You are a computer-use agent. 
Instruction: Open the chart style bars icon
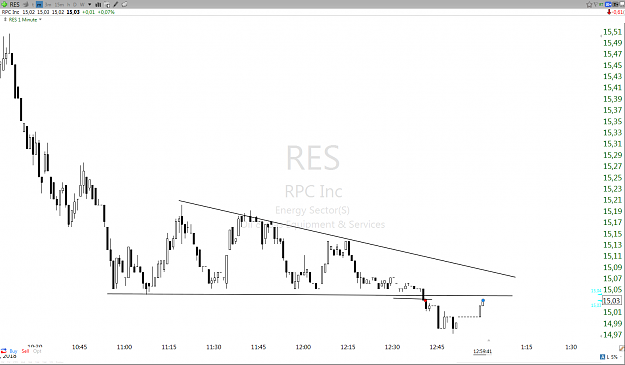click(98, 5)
